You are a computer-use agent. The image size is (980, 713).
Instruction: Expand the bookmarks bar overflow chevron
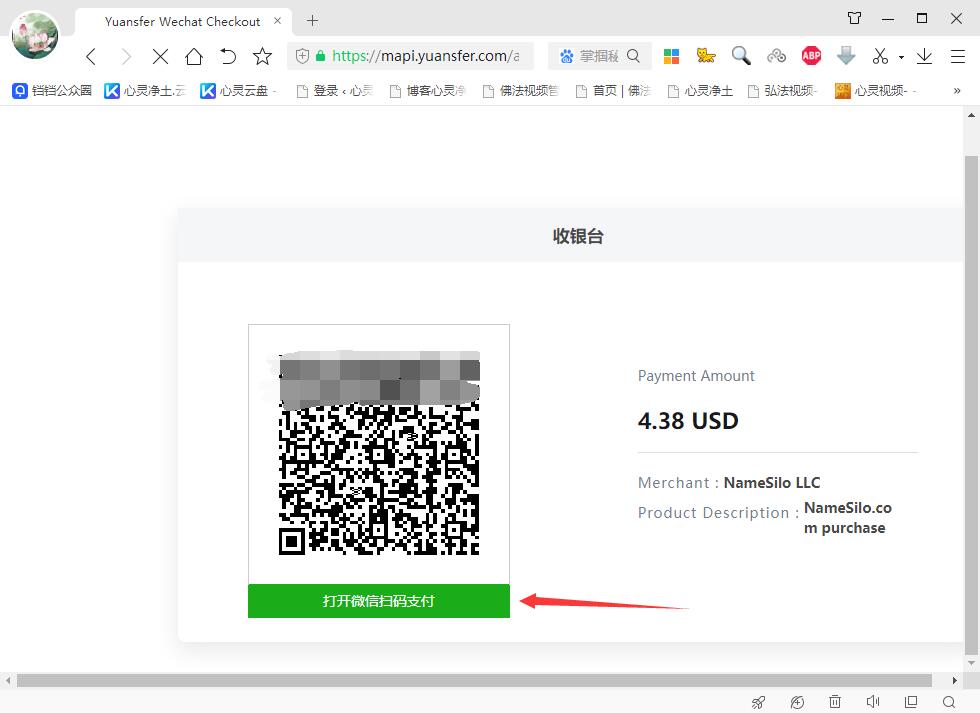click(x=957, y=91)
